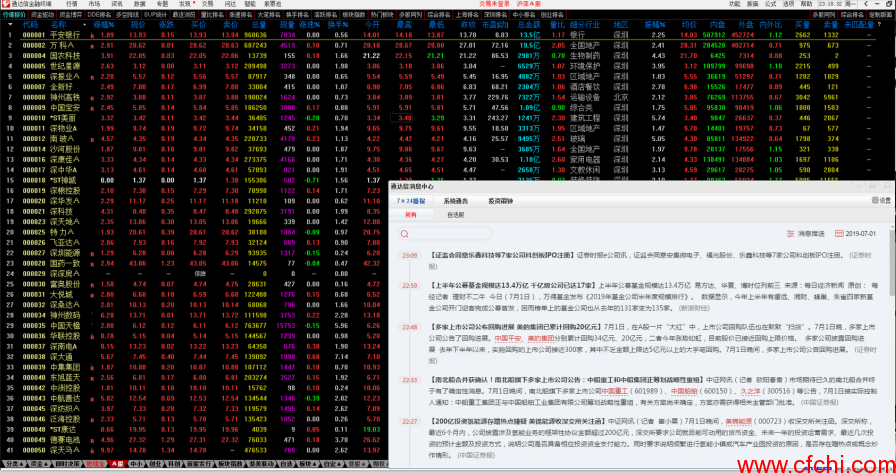Sort the table by the 细分行业 column header
The width and height of the screenshot is (896, 473).
point(585,25)
